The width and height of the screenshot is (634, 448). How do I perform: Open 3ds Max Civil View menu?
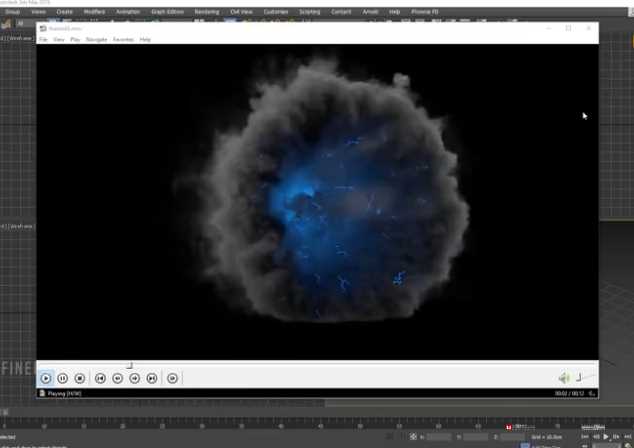(241, 12)
